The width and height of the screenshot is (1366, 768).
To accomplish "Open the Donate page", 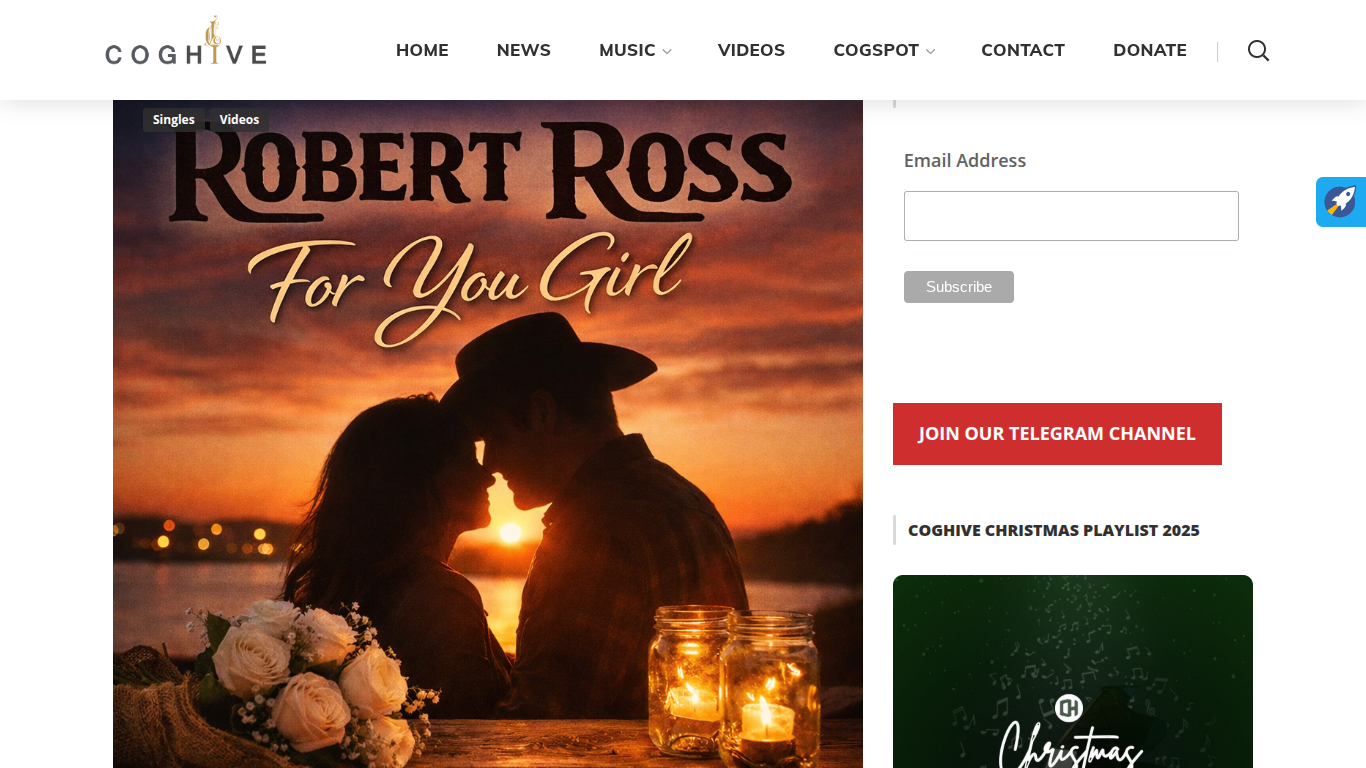I will click(x=1150, y=50).
